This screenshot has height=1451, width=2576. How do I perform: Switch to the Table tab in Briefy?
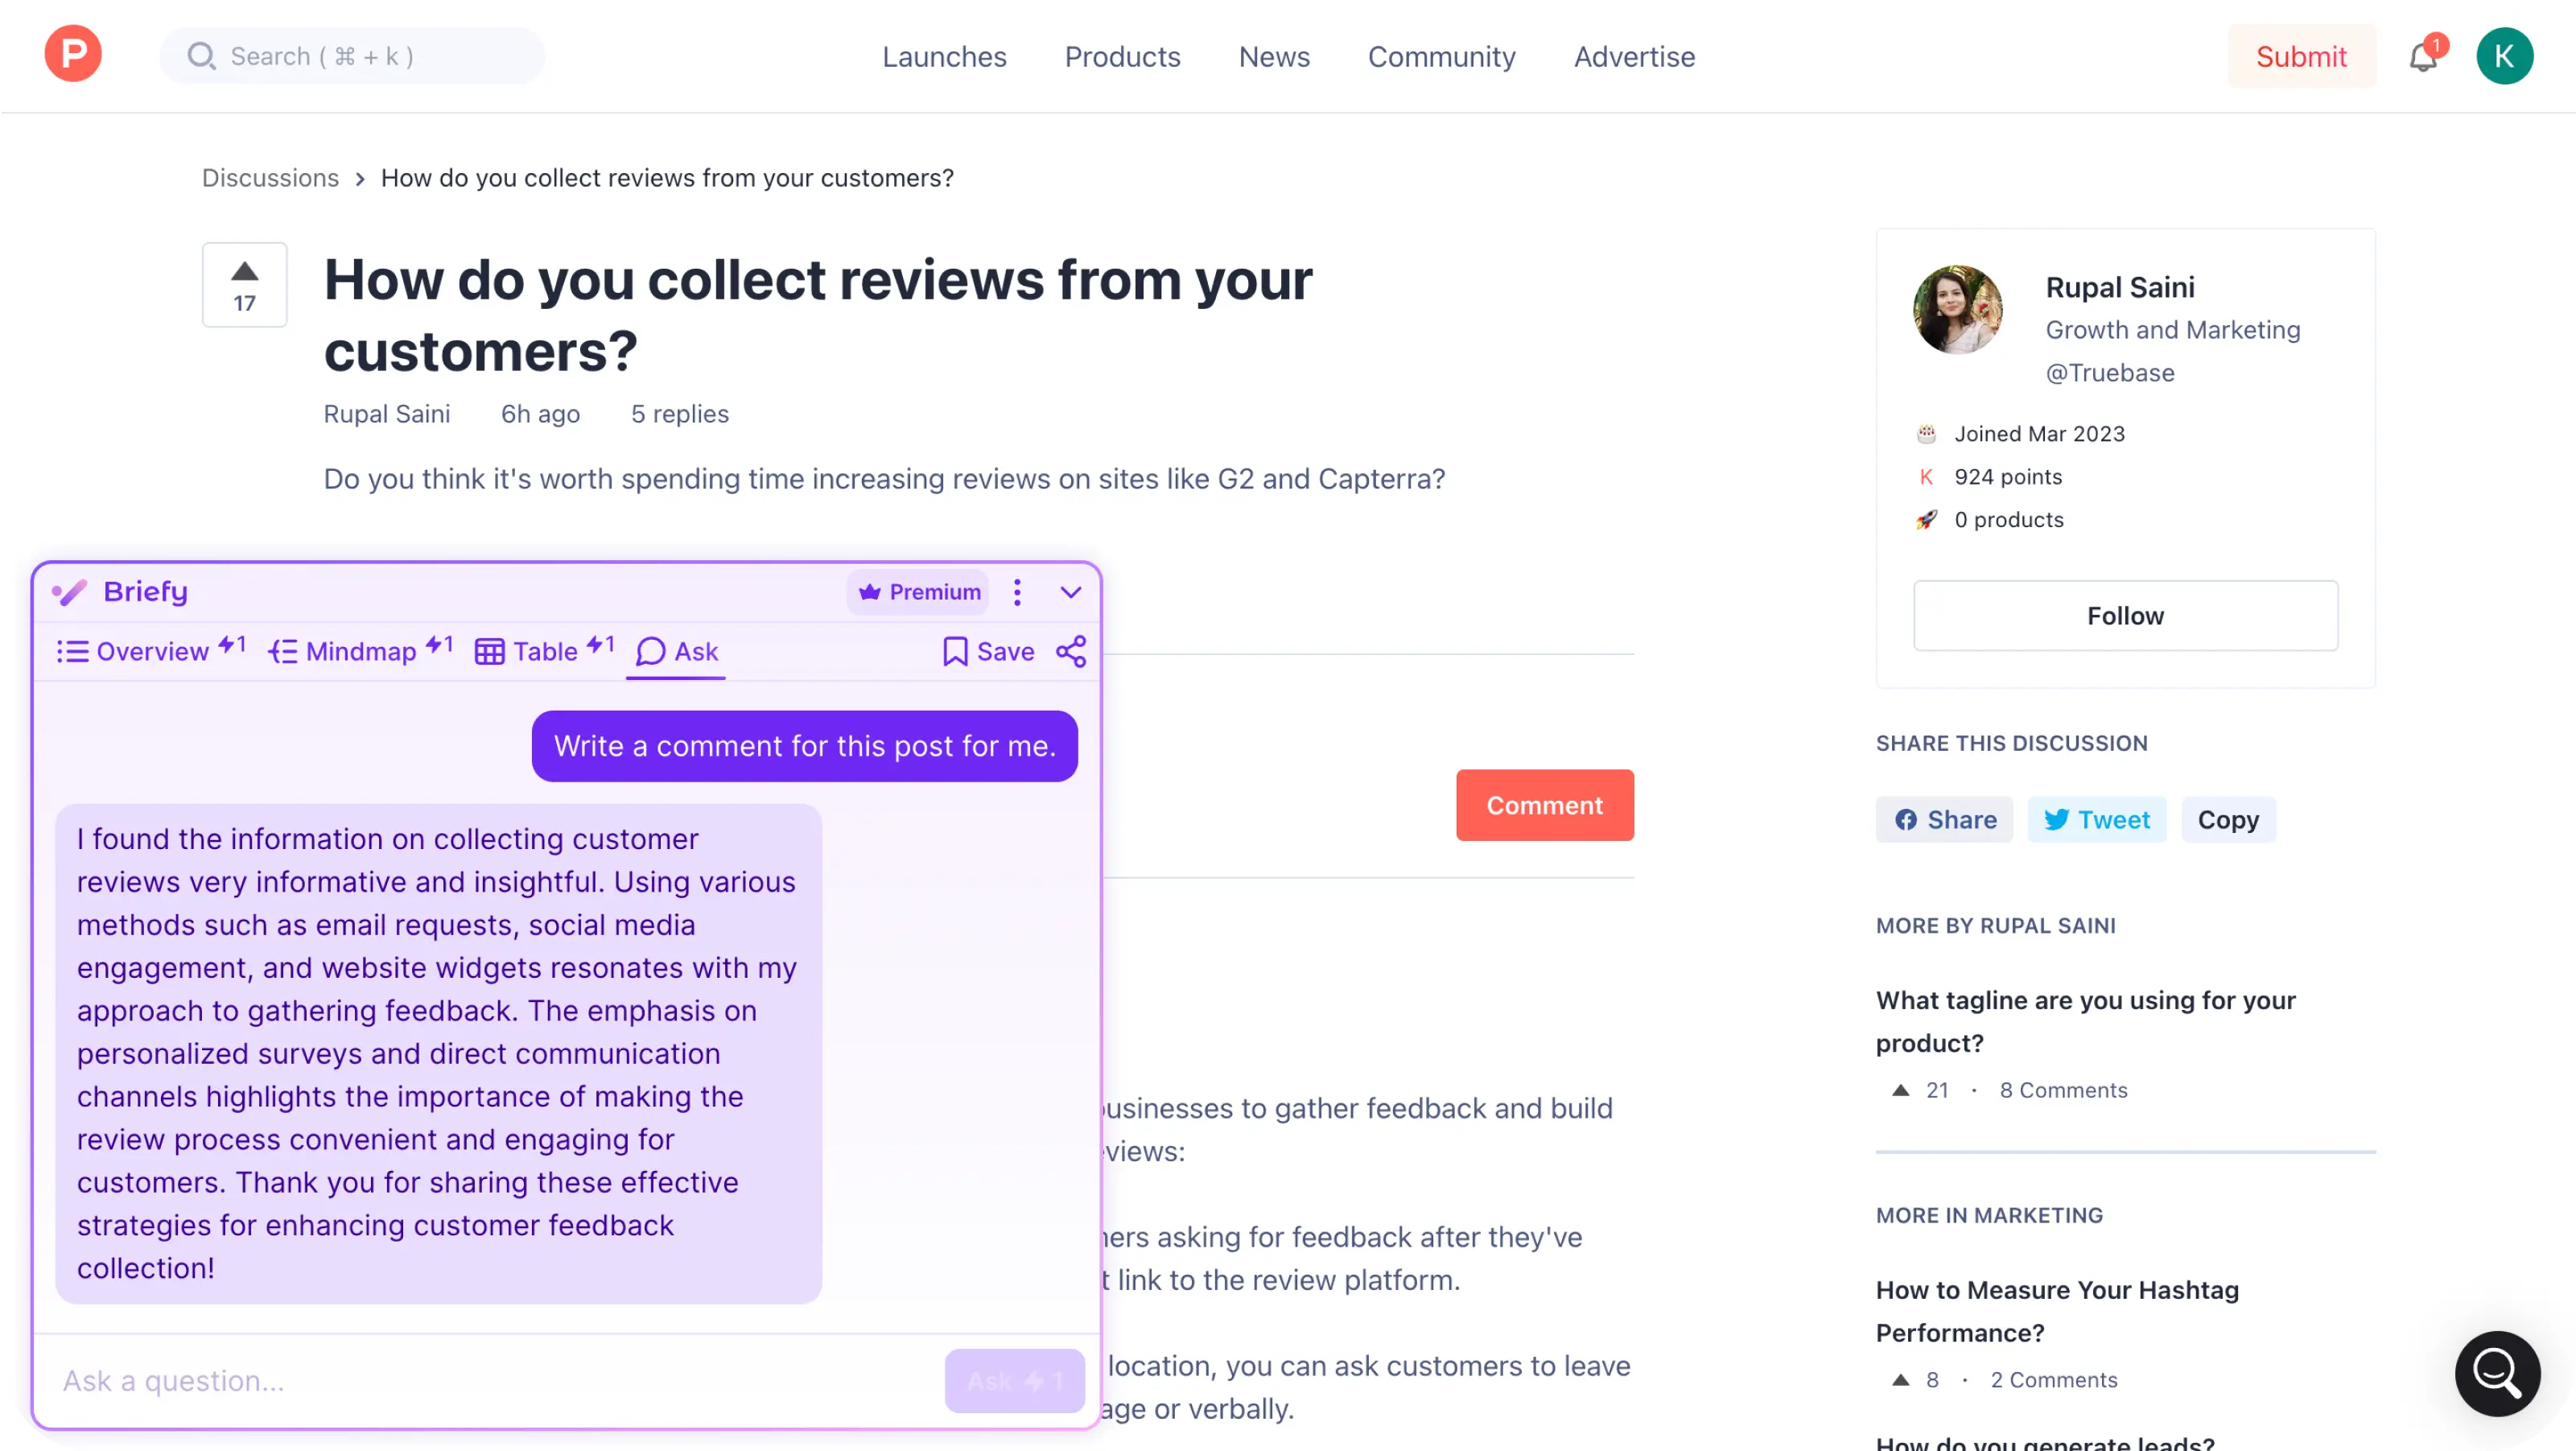point(544,651)
